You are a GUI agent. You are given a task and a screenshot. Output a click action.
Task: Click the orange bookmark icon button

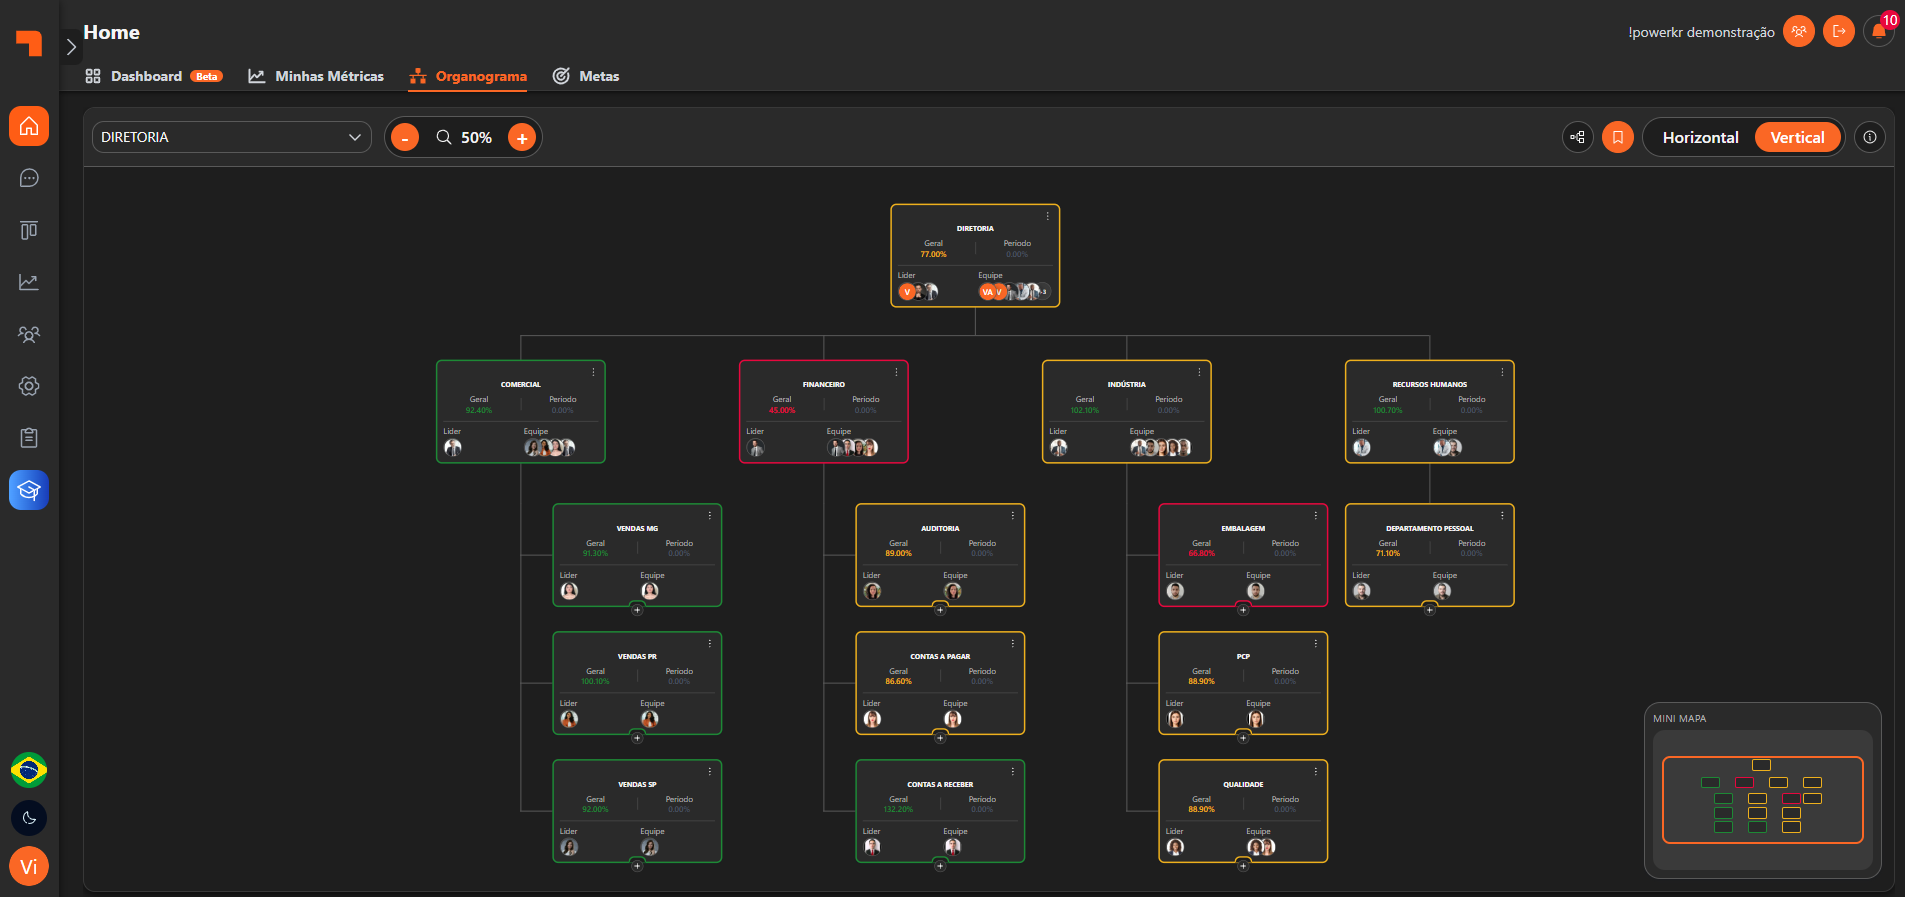(x=1618, y=137)
